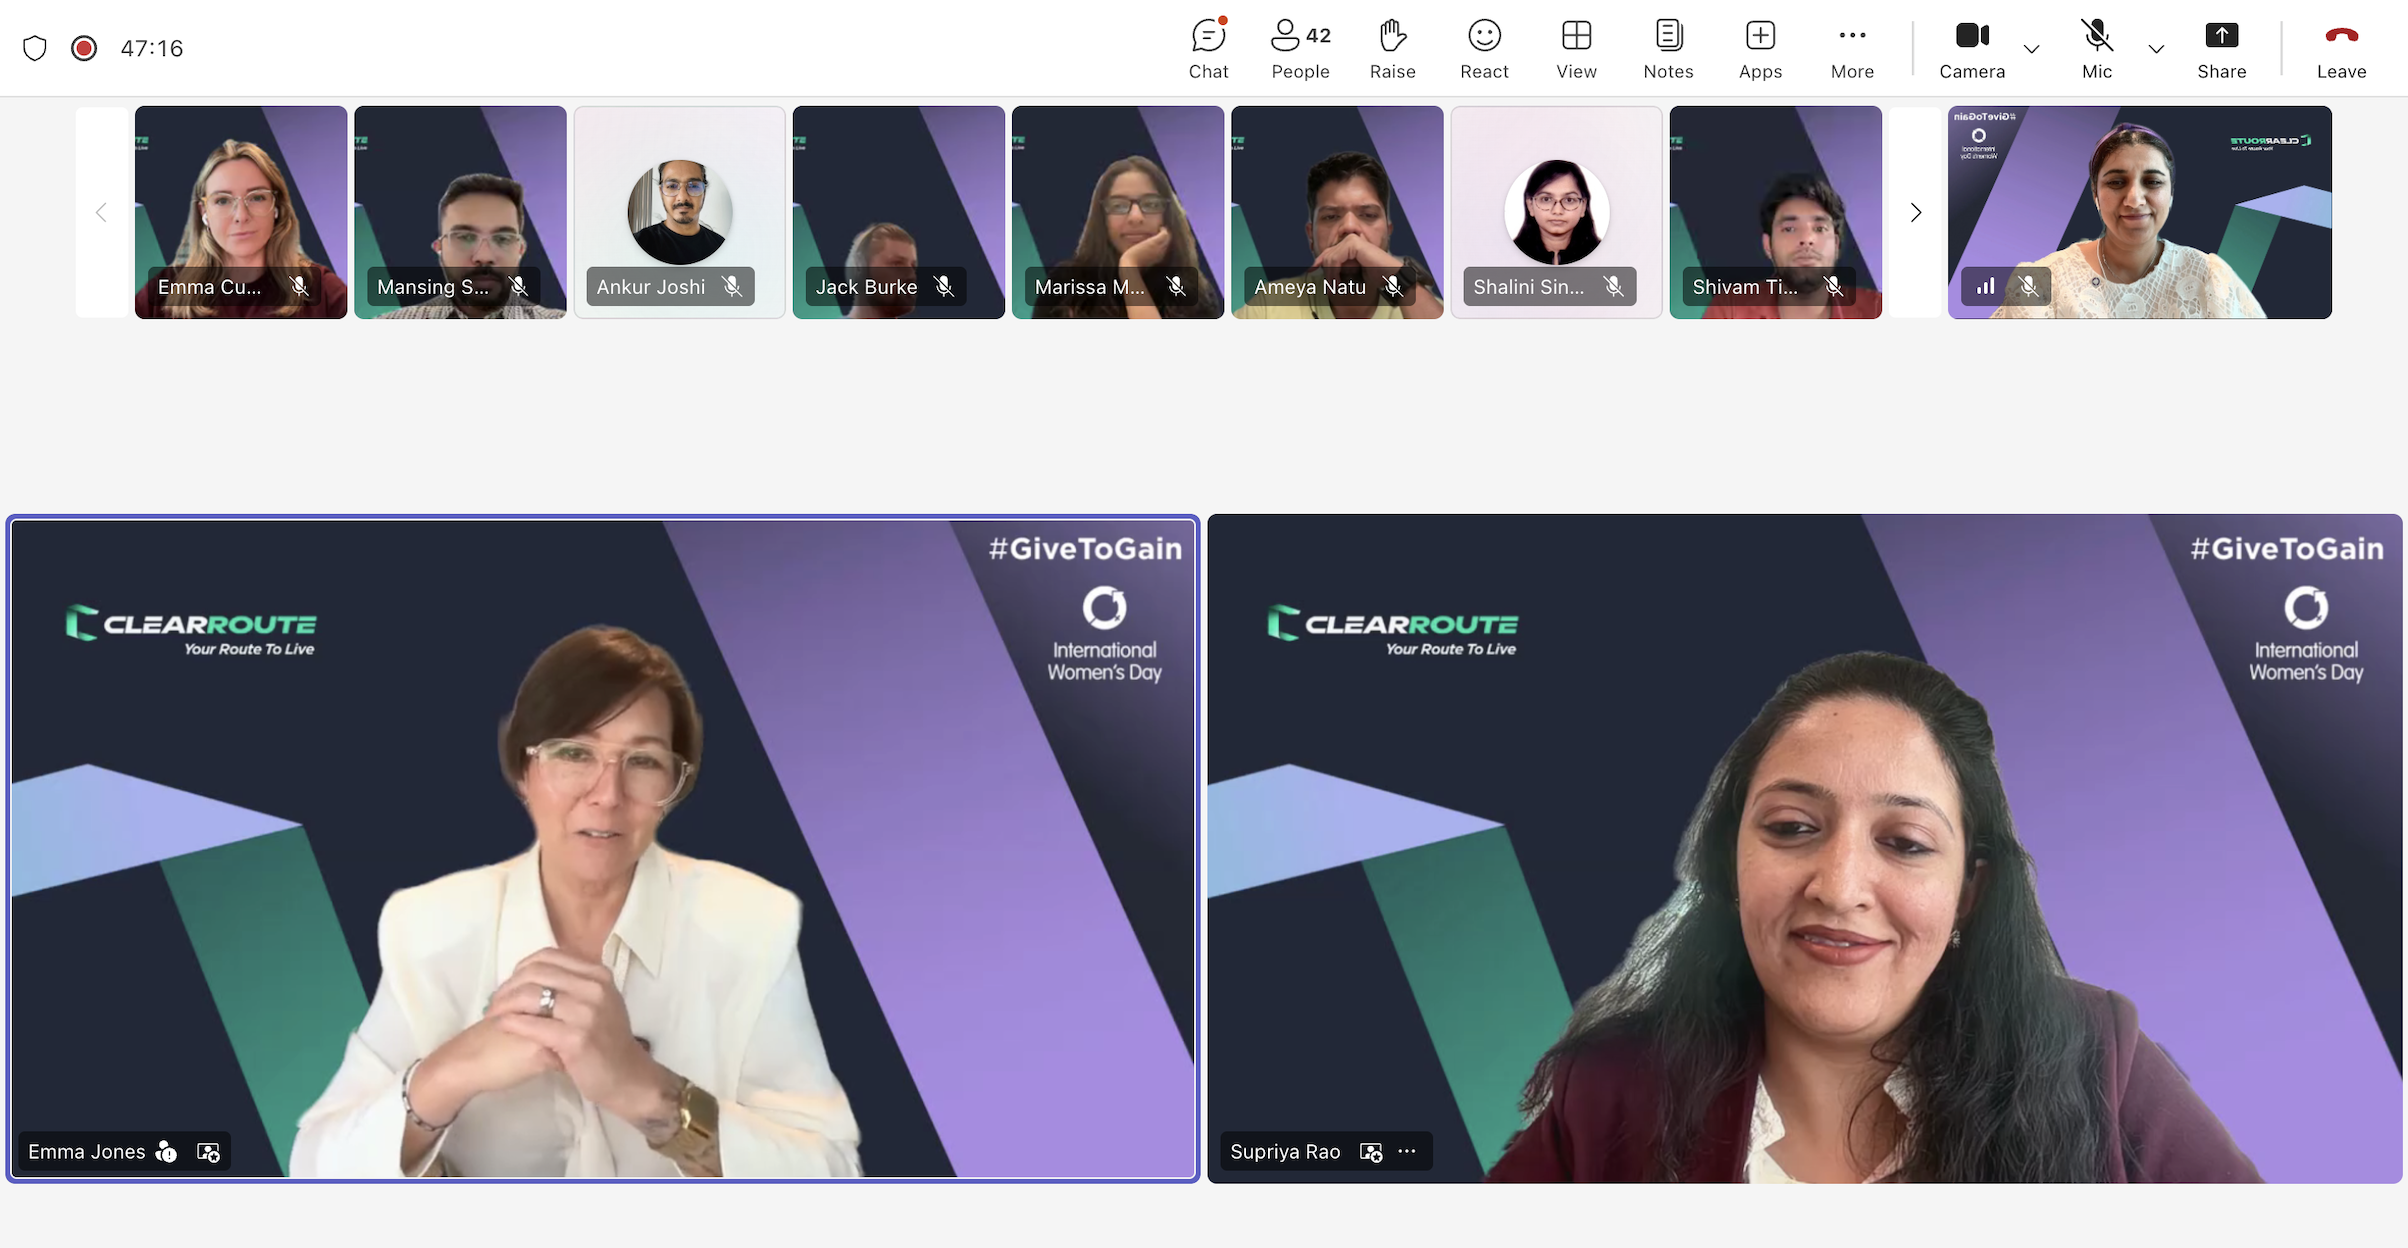Open the React emoji picker
Image resolution: width=2408 pixels, height=1248 pixels.
coord(1484,47)
